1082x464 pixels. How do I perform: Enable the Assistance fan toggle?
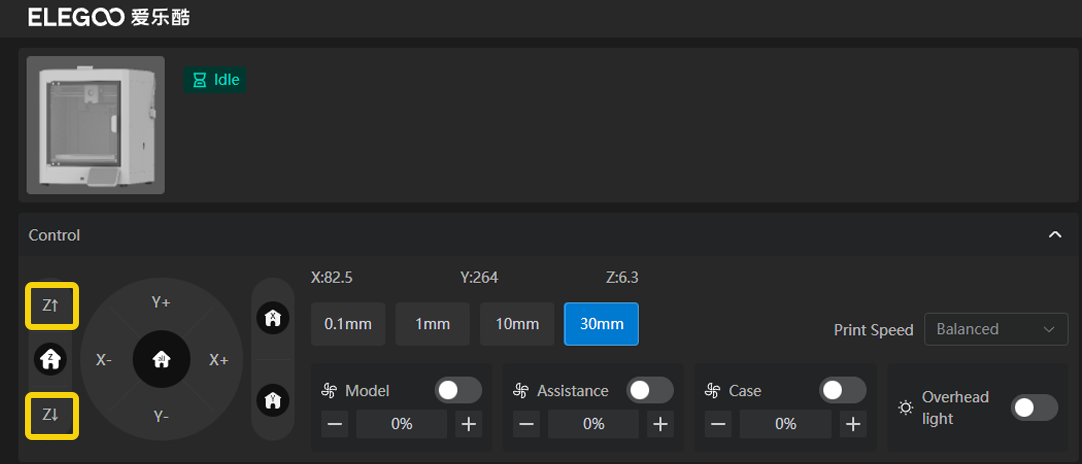coord(650,390)
